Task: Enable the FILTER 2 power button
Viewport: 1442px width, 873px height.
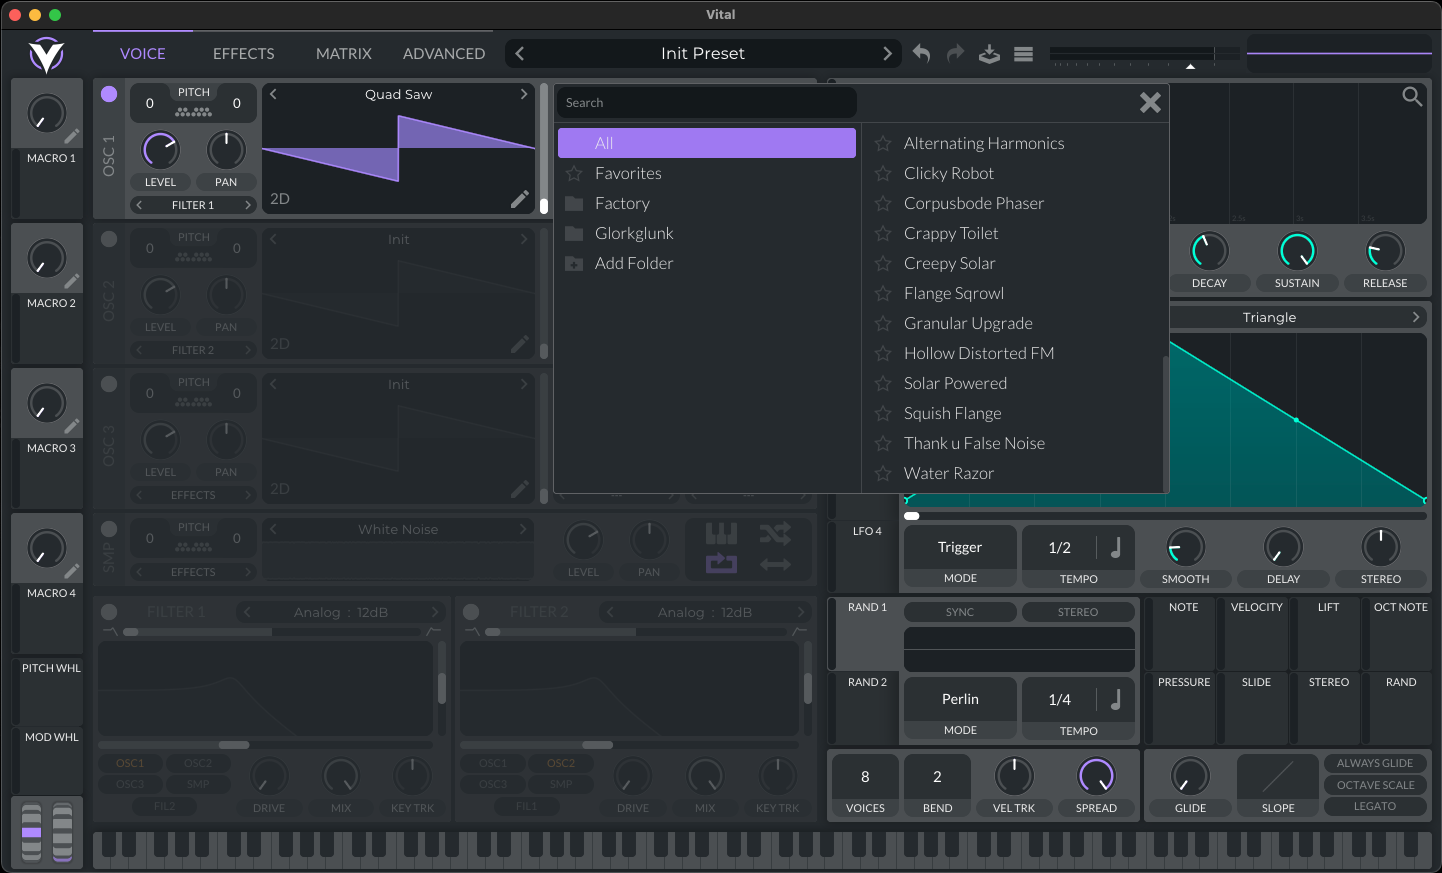Action: (471, 612)
